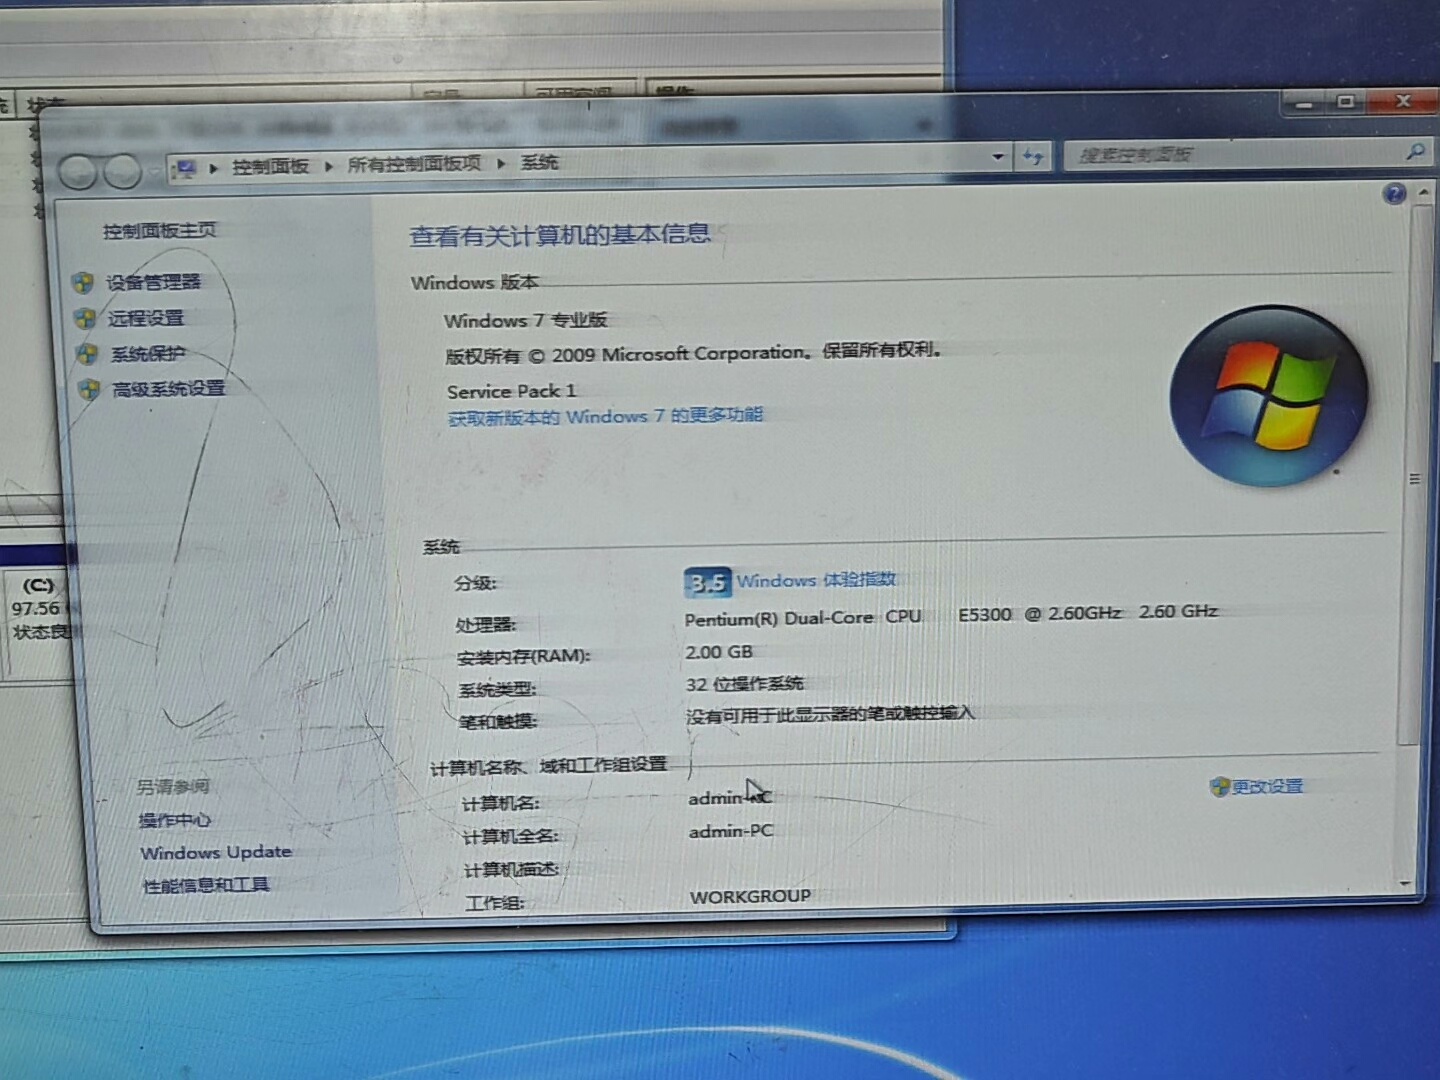The image size is (1440, 1080).
Task: Open 高级系统设置 from the sidebar
Action: pyautogui.click(x=168, y=389)
